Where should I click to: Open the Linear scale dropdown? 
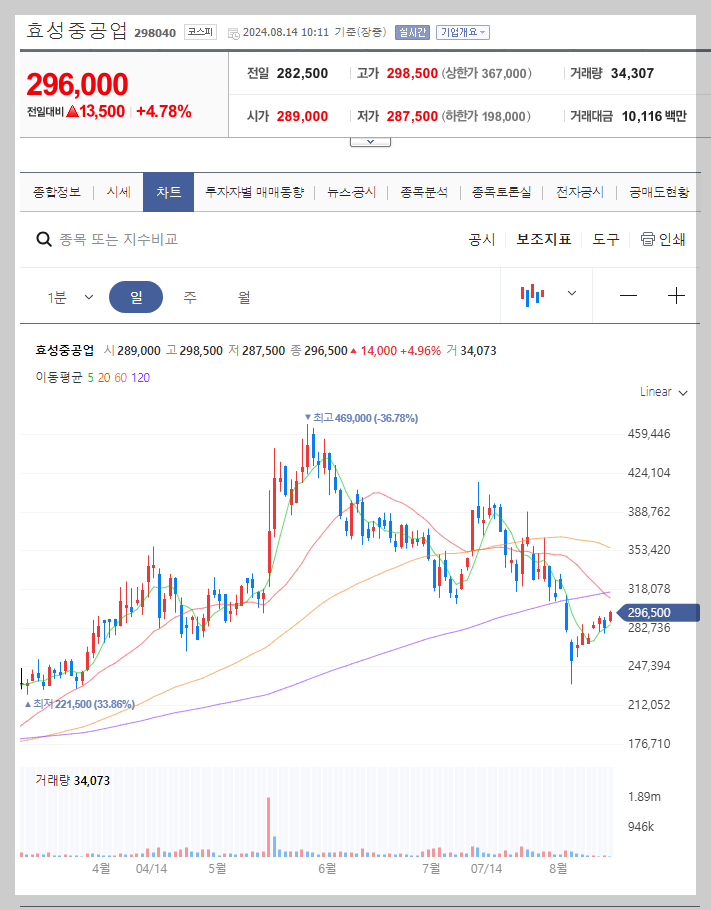click(661, 391)
